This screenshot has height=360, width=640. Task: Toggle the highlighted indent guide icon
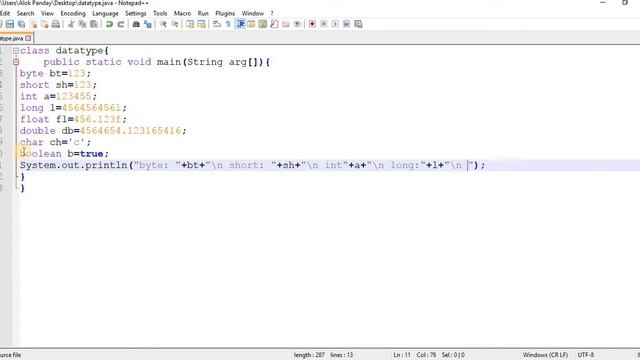(240, 24)
